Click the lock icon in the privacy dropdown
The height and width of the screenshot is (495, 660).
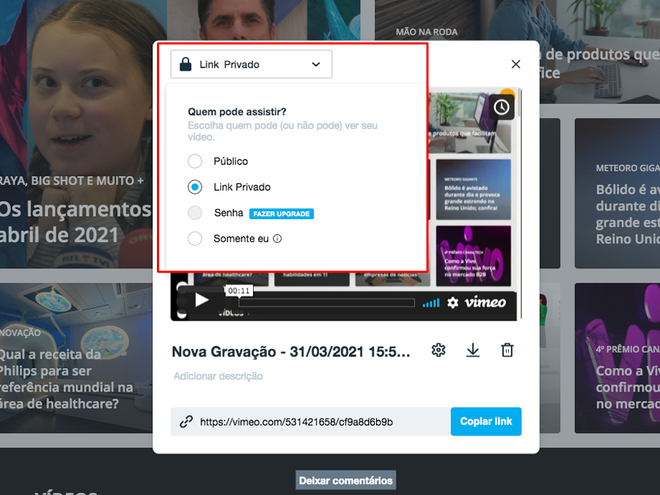[186, 64]
